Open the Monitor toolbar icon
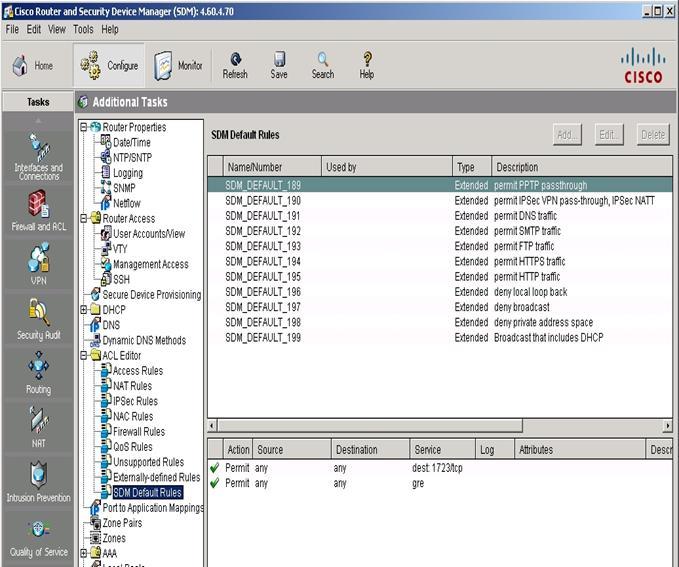This screenshot has width=679, height=567. pyautogui.click(x=164, y=65)
